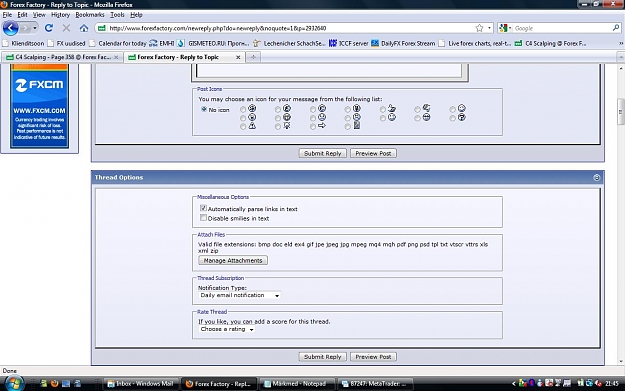This screenshot has height=391, width=625.
Task: Open the EMHI bookmark
Action: (161, 43)
